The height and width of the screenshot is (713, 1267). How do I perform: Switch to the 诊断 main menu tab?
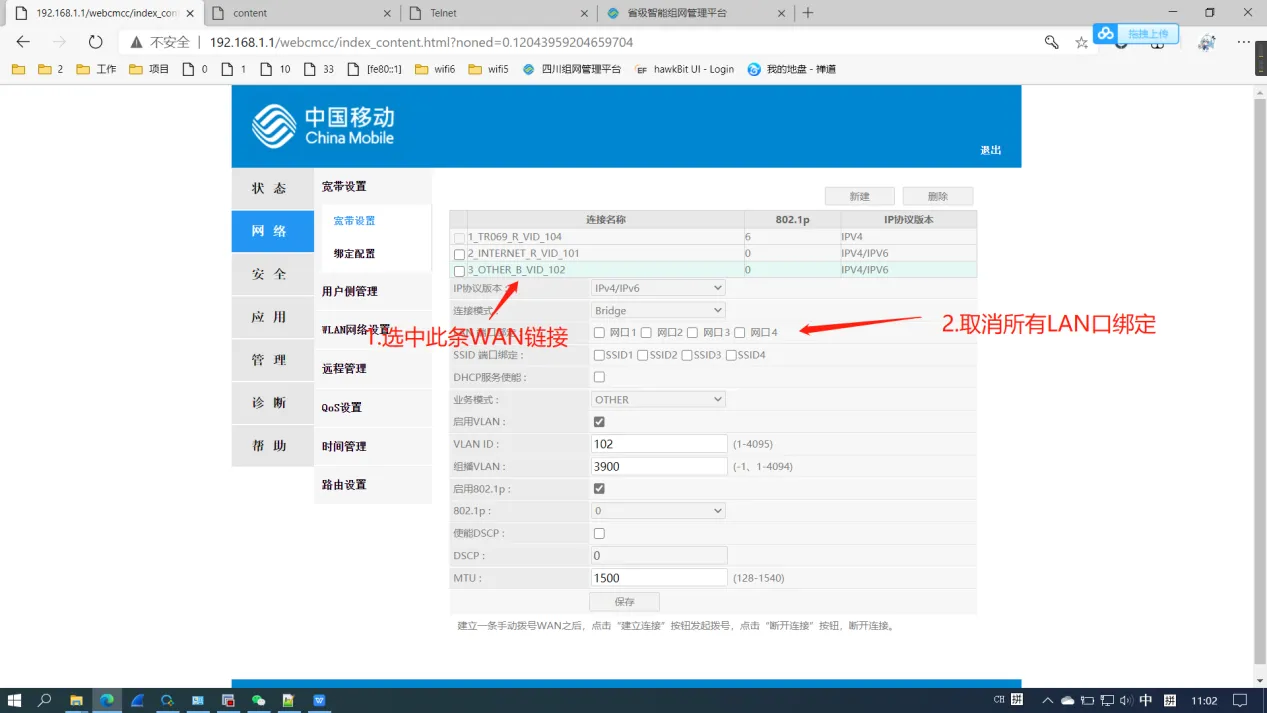pyautogui.click(x=272, y=403)
